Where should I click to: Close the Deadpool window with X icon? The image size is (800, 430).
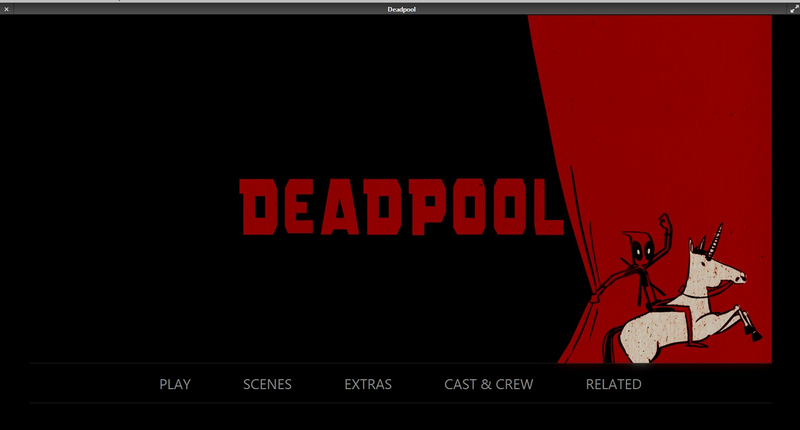pos(7,9)
